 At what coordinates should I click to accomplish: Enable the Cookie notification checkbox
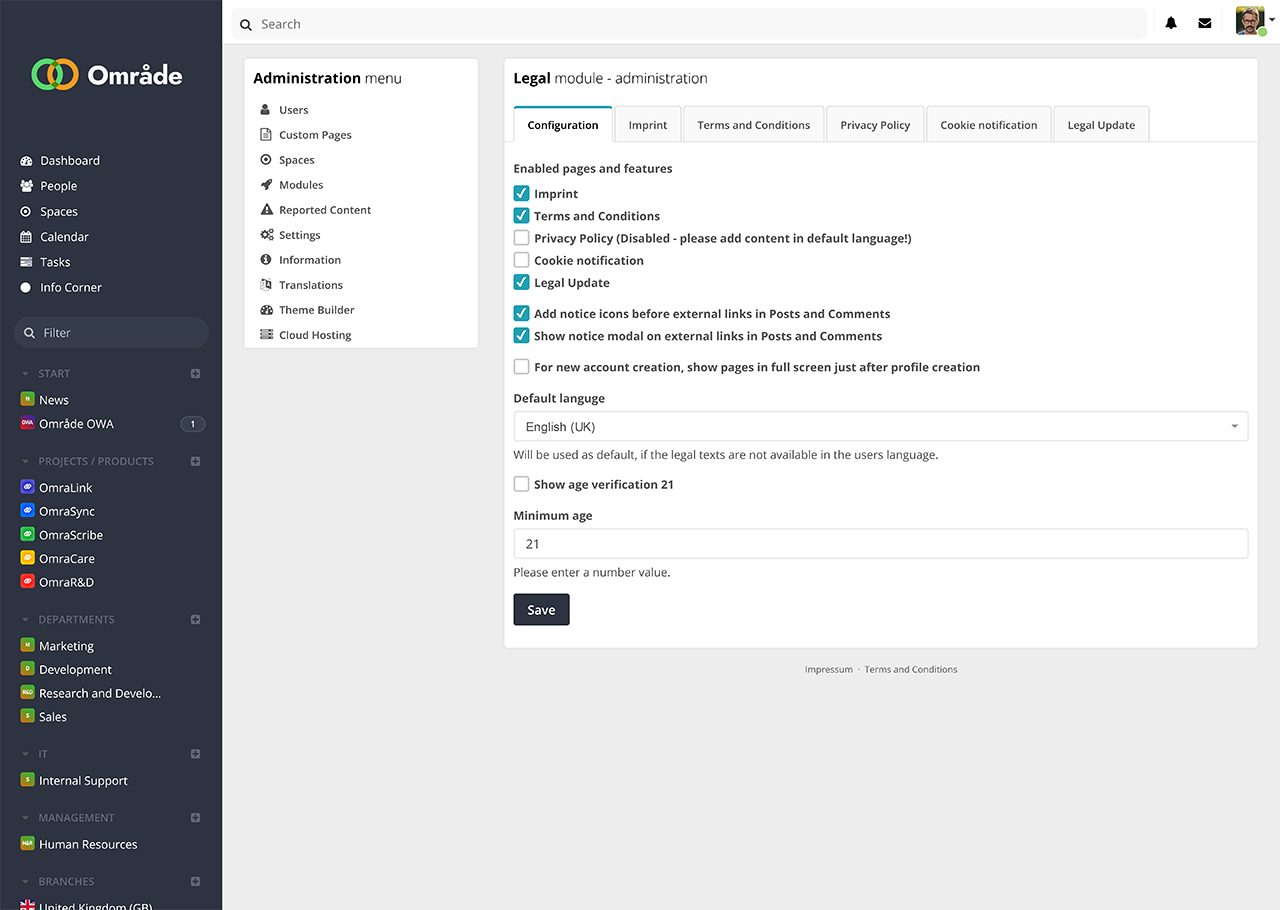point(521,260)
